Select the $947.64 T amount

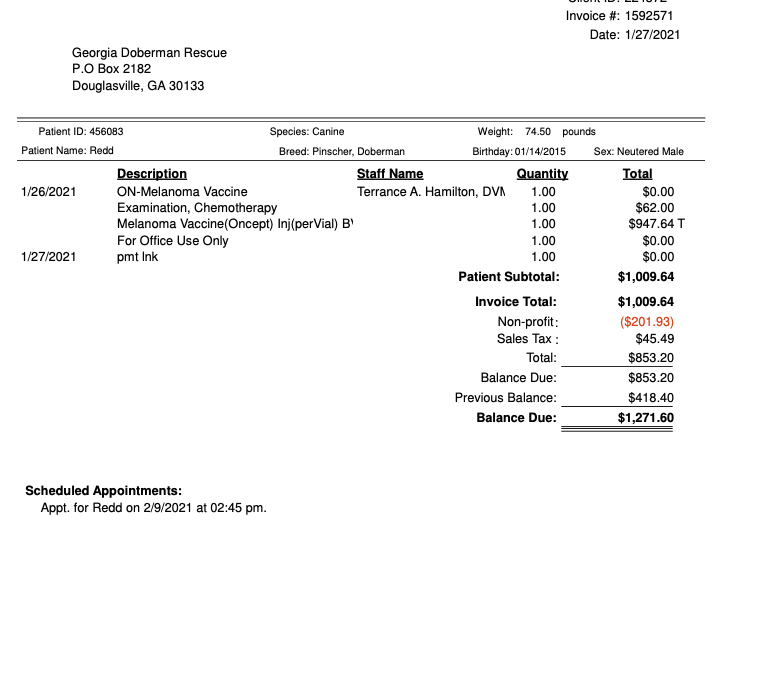click(x=656, y=224)
